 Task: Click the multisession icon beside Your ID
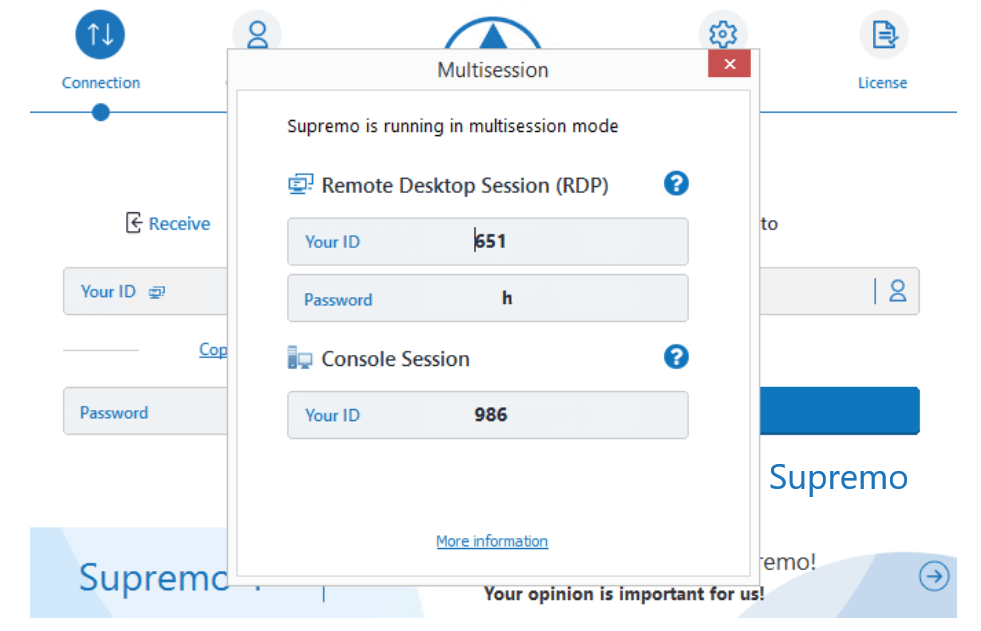(x=156, y=292)
